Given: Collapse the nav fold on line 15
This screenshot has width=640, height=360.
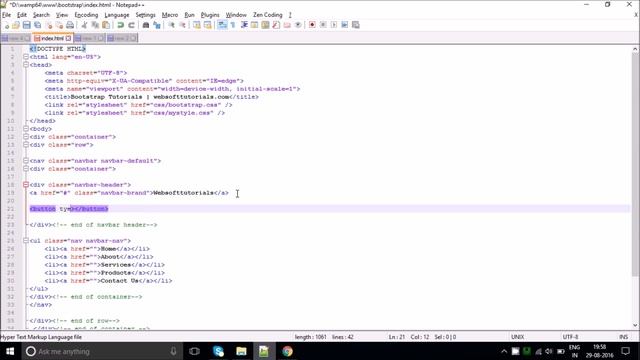Looking at the screenshot, I should pos(26,160).
